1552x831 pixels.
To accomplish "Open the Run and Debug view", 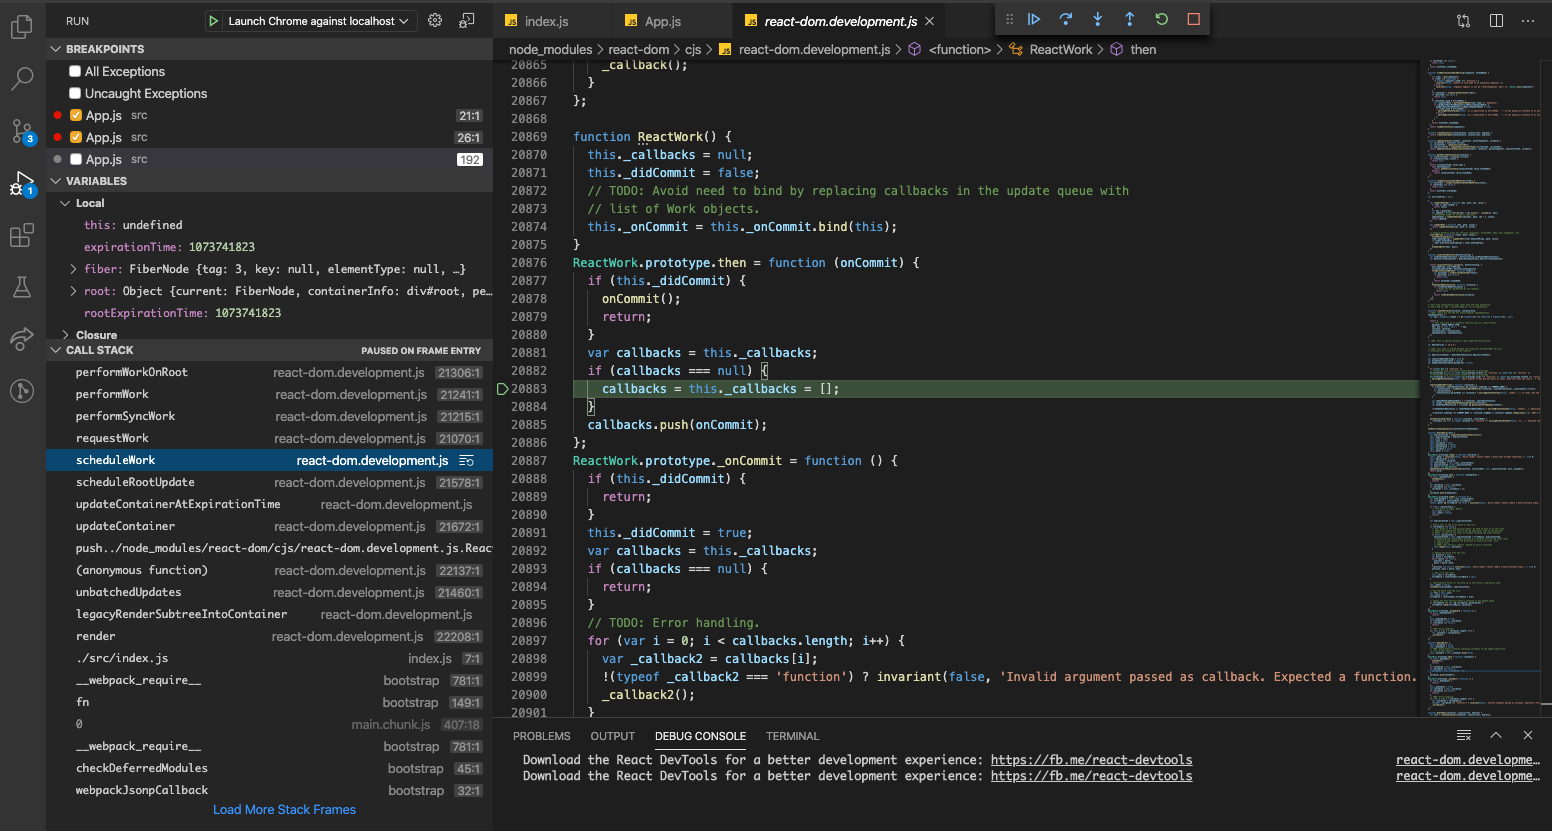I will [21, 183].
